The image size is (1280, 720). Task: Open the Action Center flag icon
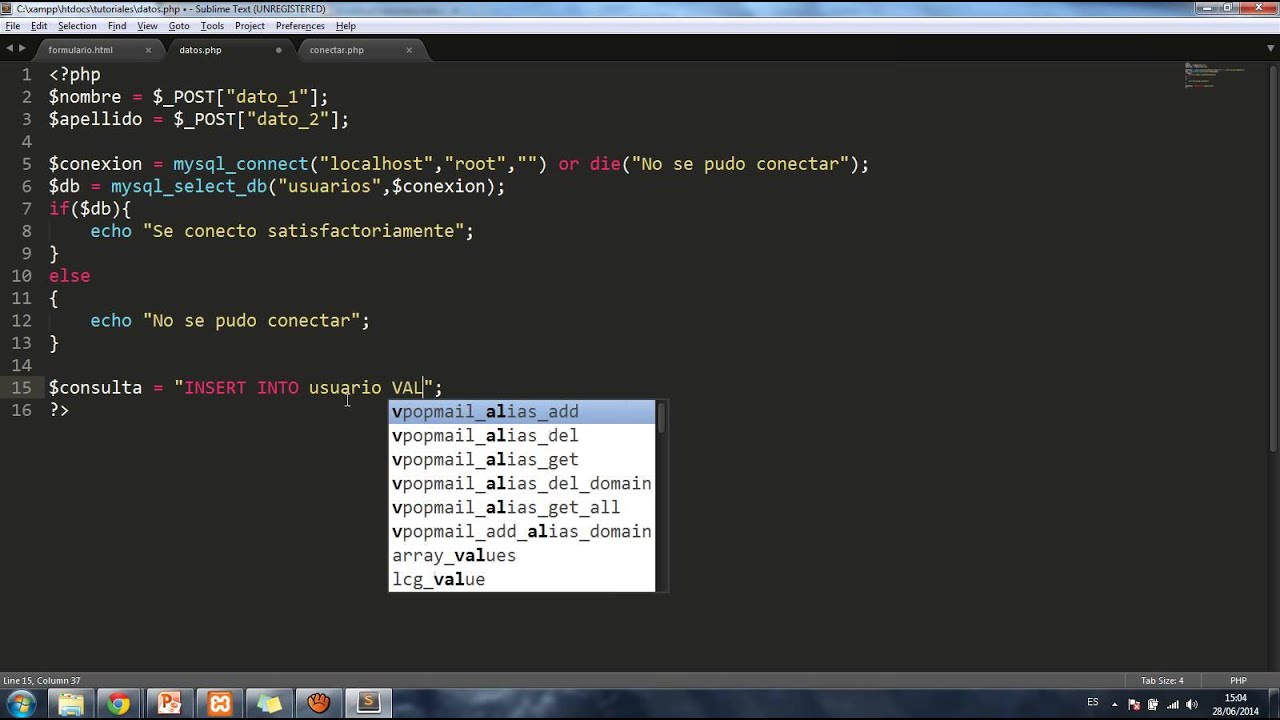(1136, 704)
